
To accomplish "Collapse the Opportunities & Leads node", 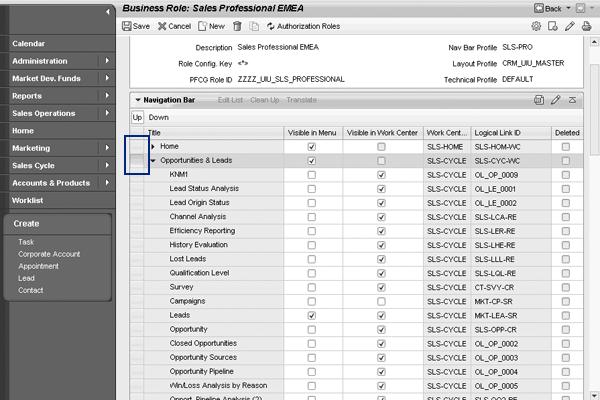I will point(153,160).
